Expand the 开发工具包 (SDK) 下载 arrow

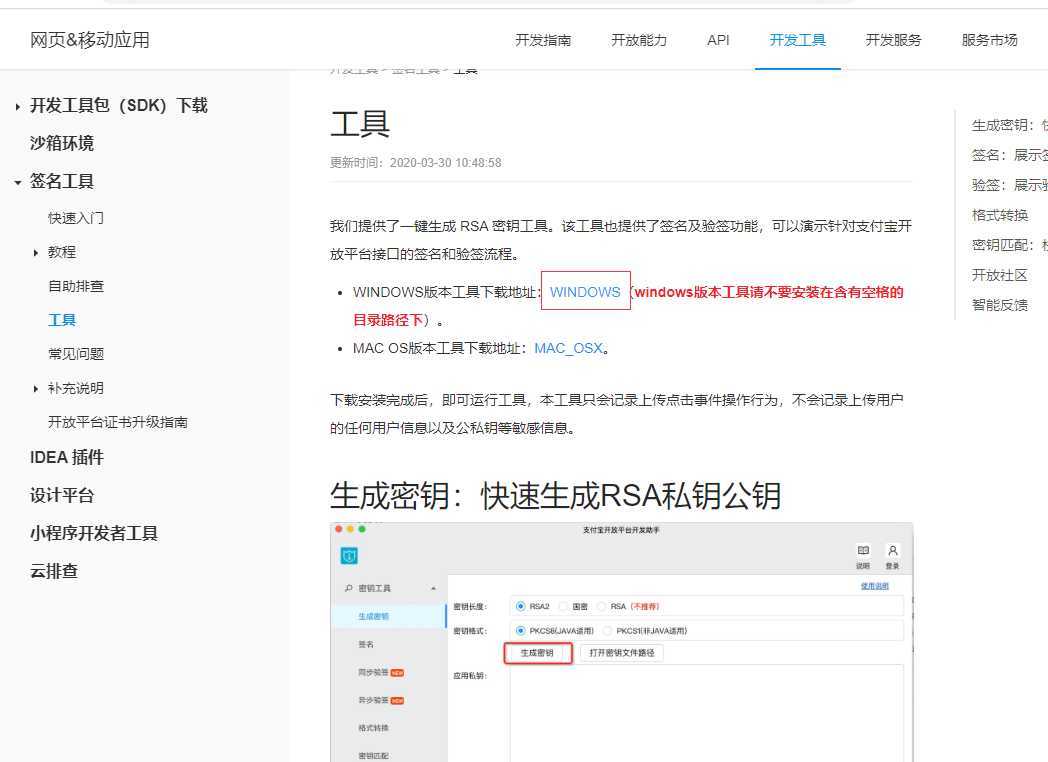[17, 106]
